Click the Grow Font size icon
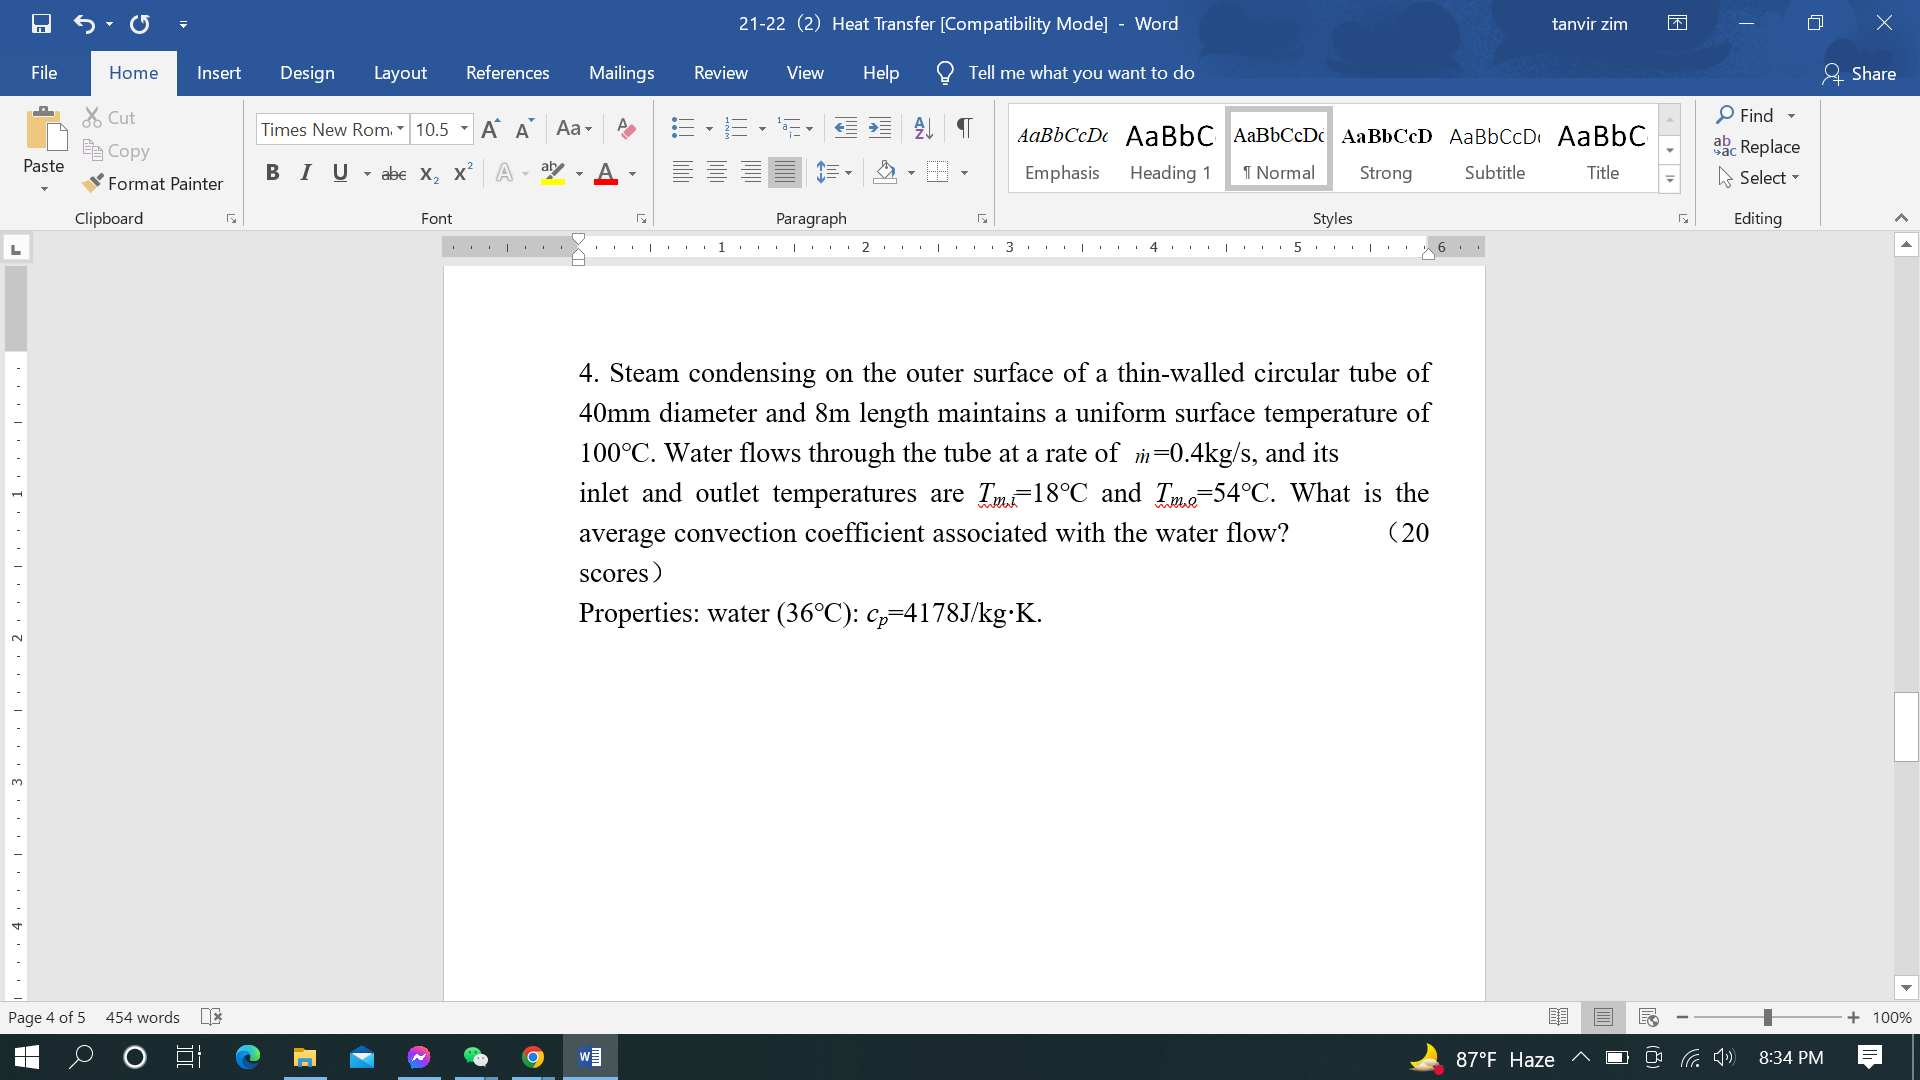The height and width of the screenshot is (1080, 1920). point(490,129)
